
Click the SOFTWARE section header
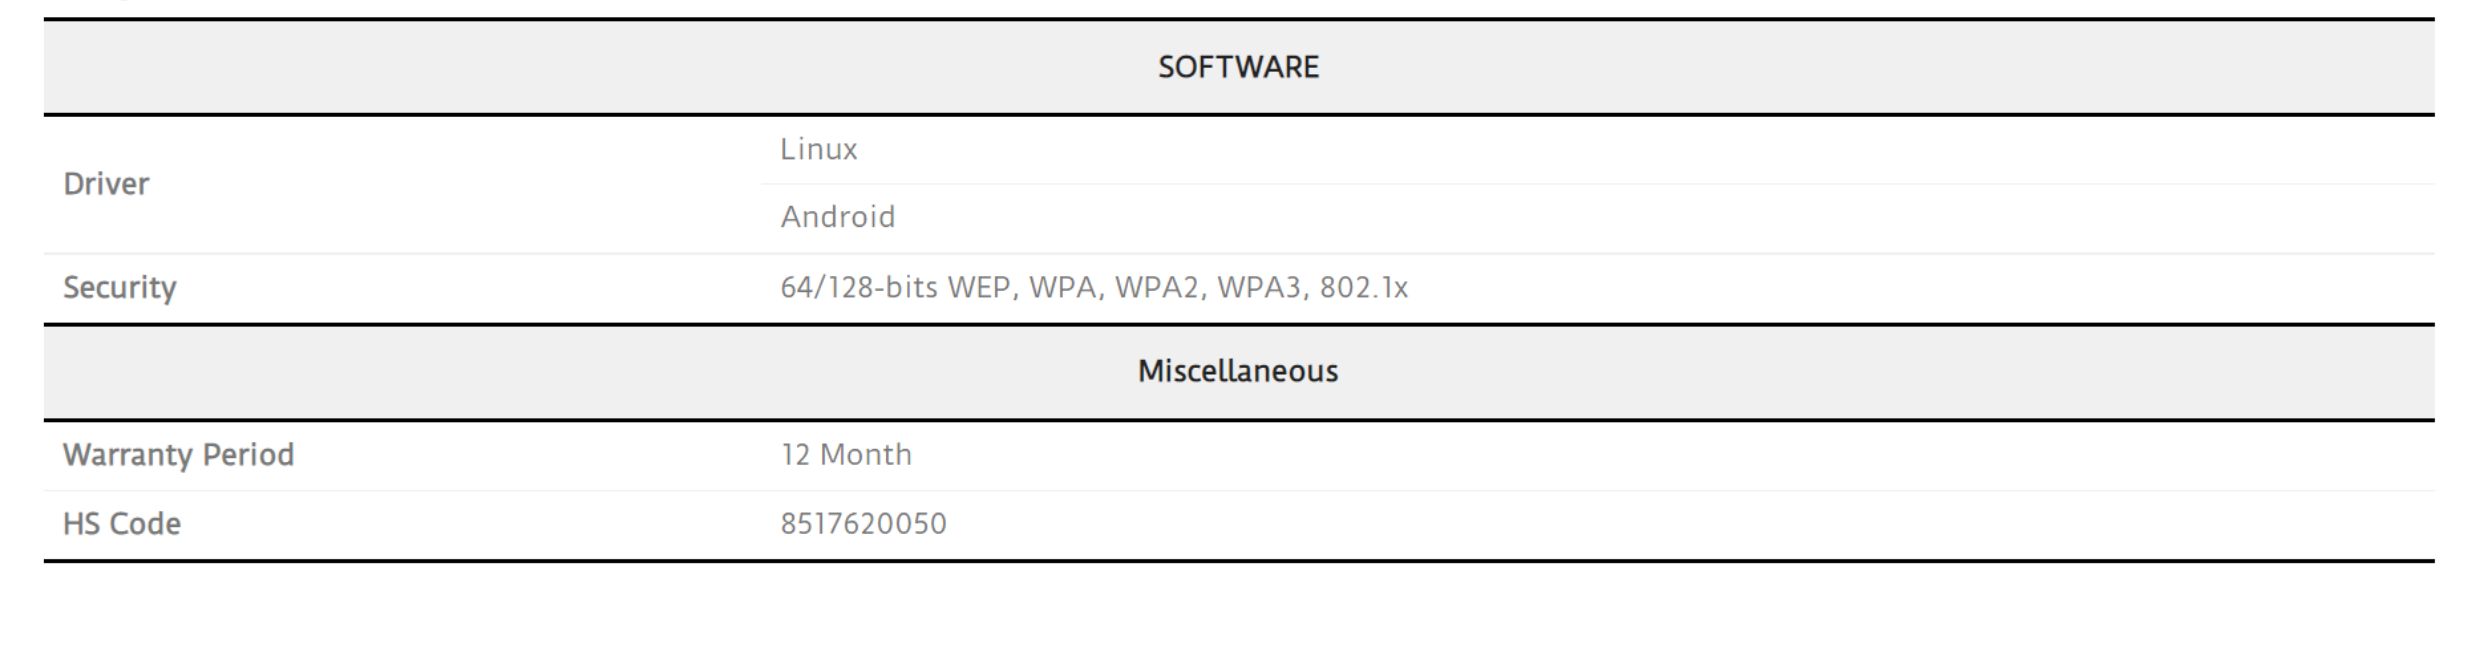[x=1238, y=67]
